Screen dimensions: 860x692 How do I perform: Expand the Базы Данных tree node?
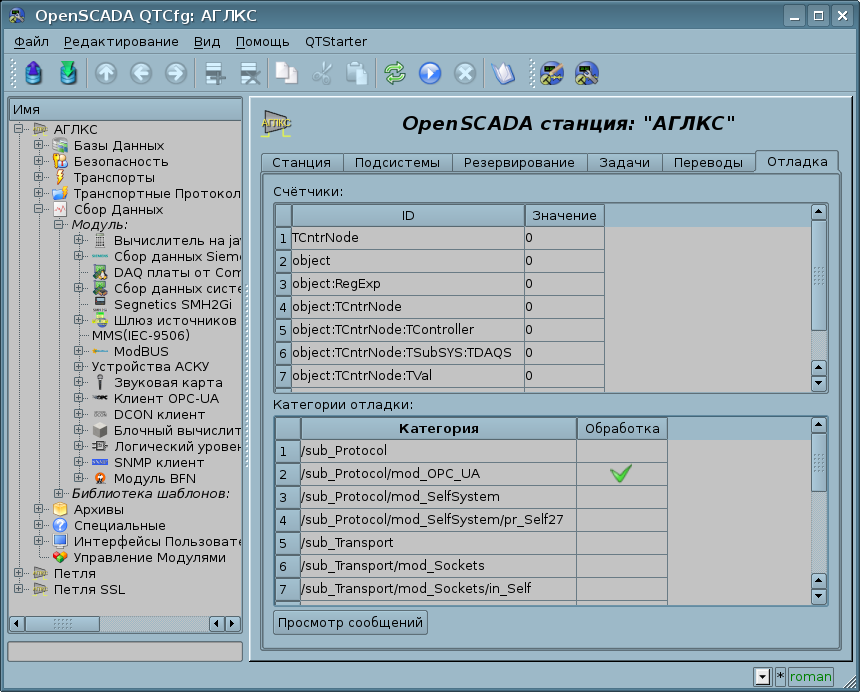(x=39, y=146)
